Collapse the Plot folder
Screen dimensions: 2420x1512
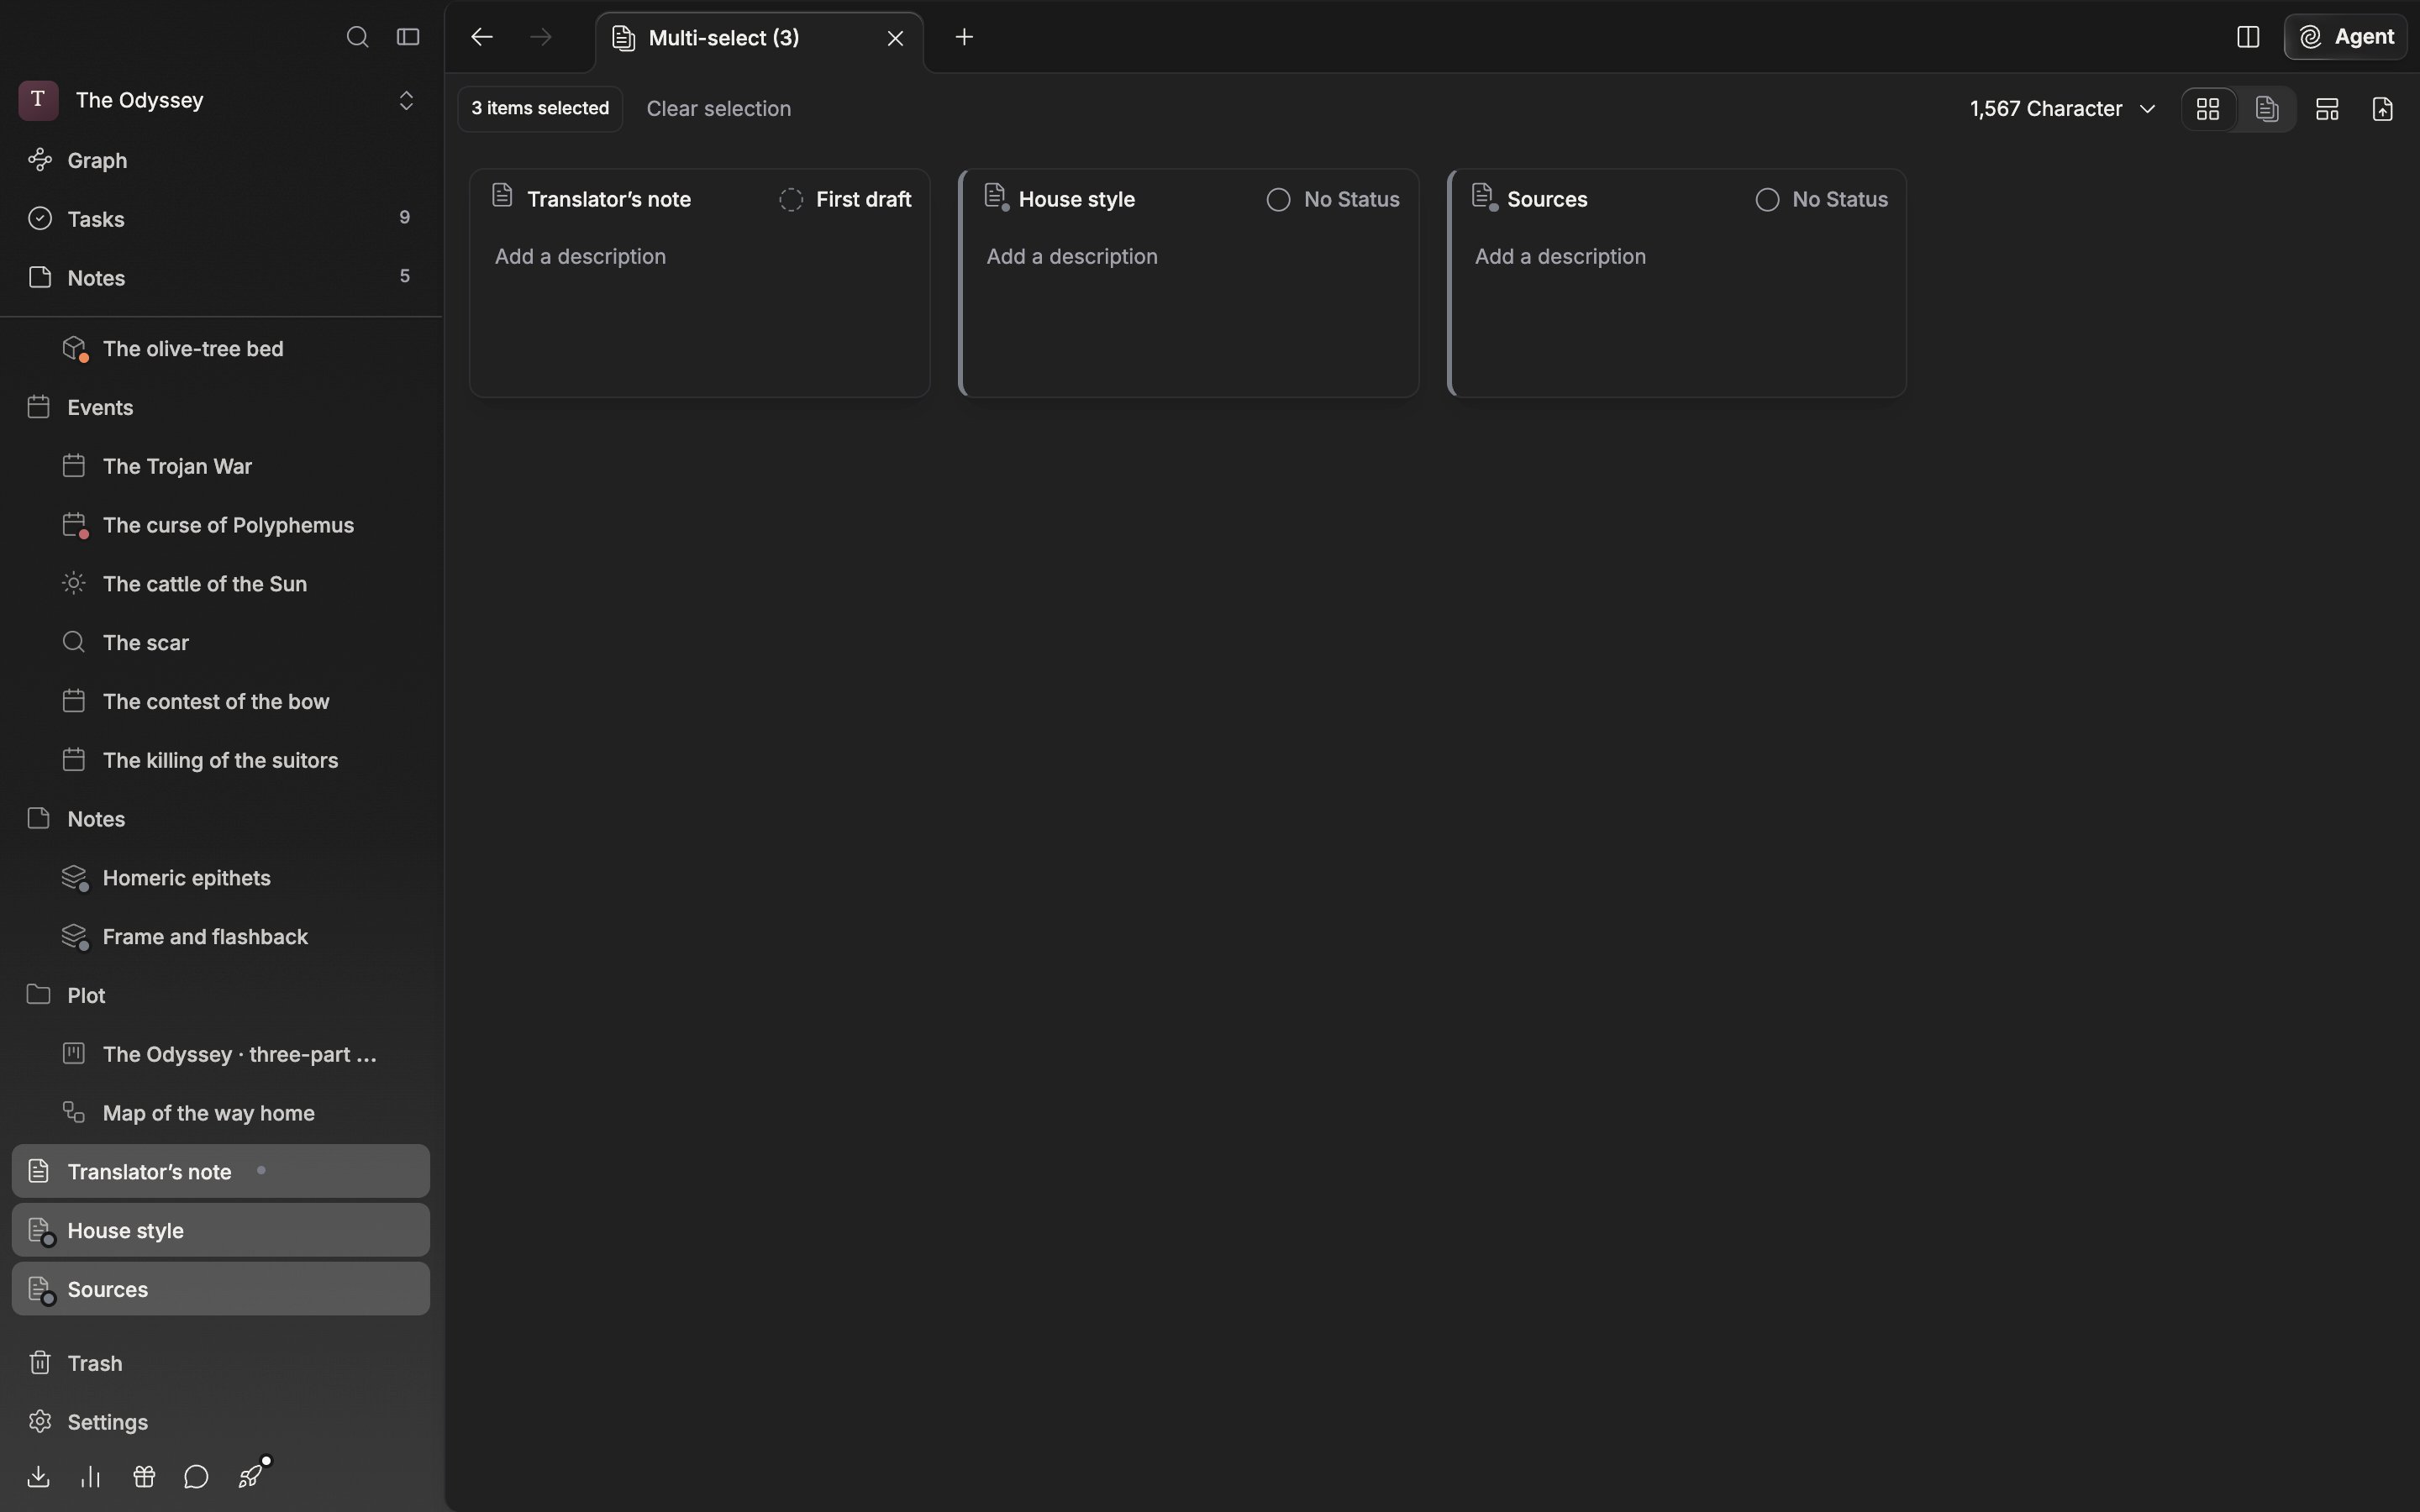(x=220, y=996)
